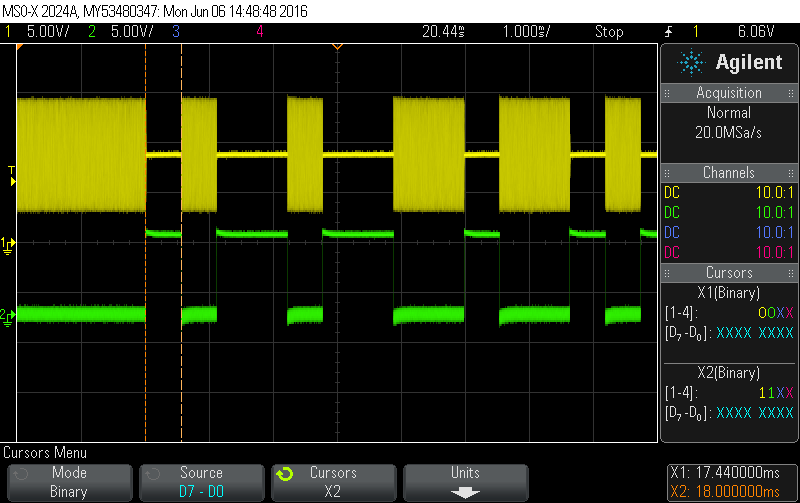Open the Cursors panel header
Image resolution: width=800 pixels, height=503 pixels.
(x=729, y=273)
